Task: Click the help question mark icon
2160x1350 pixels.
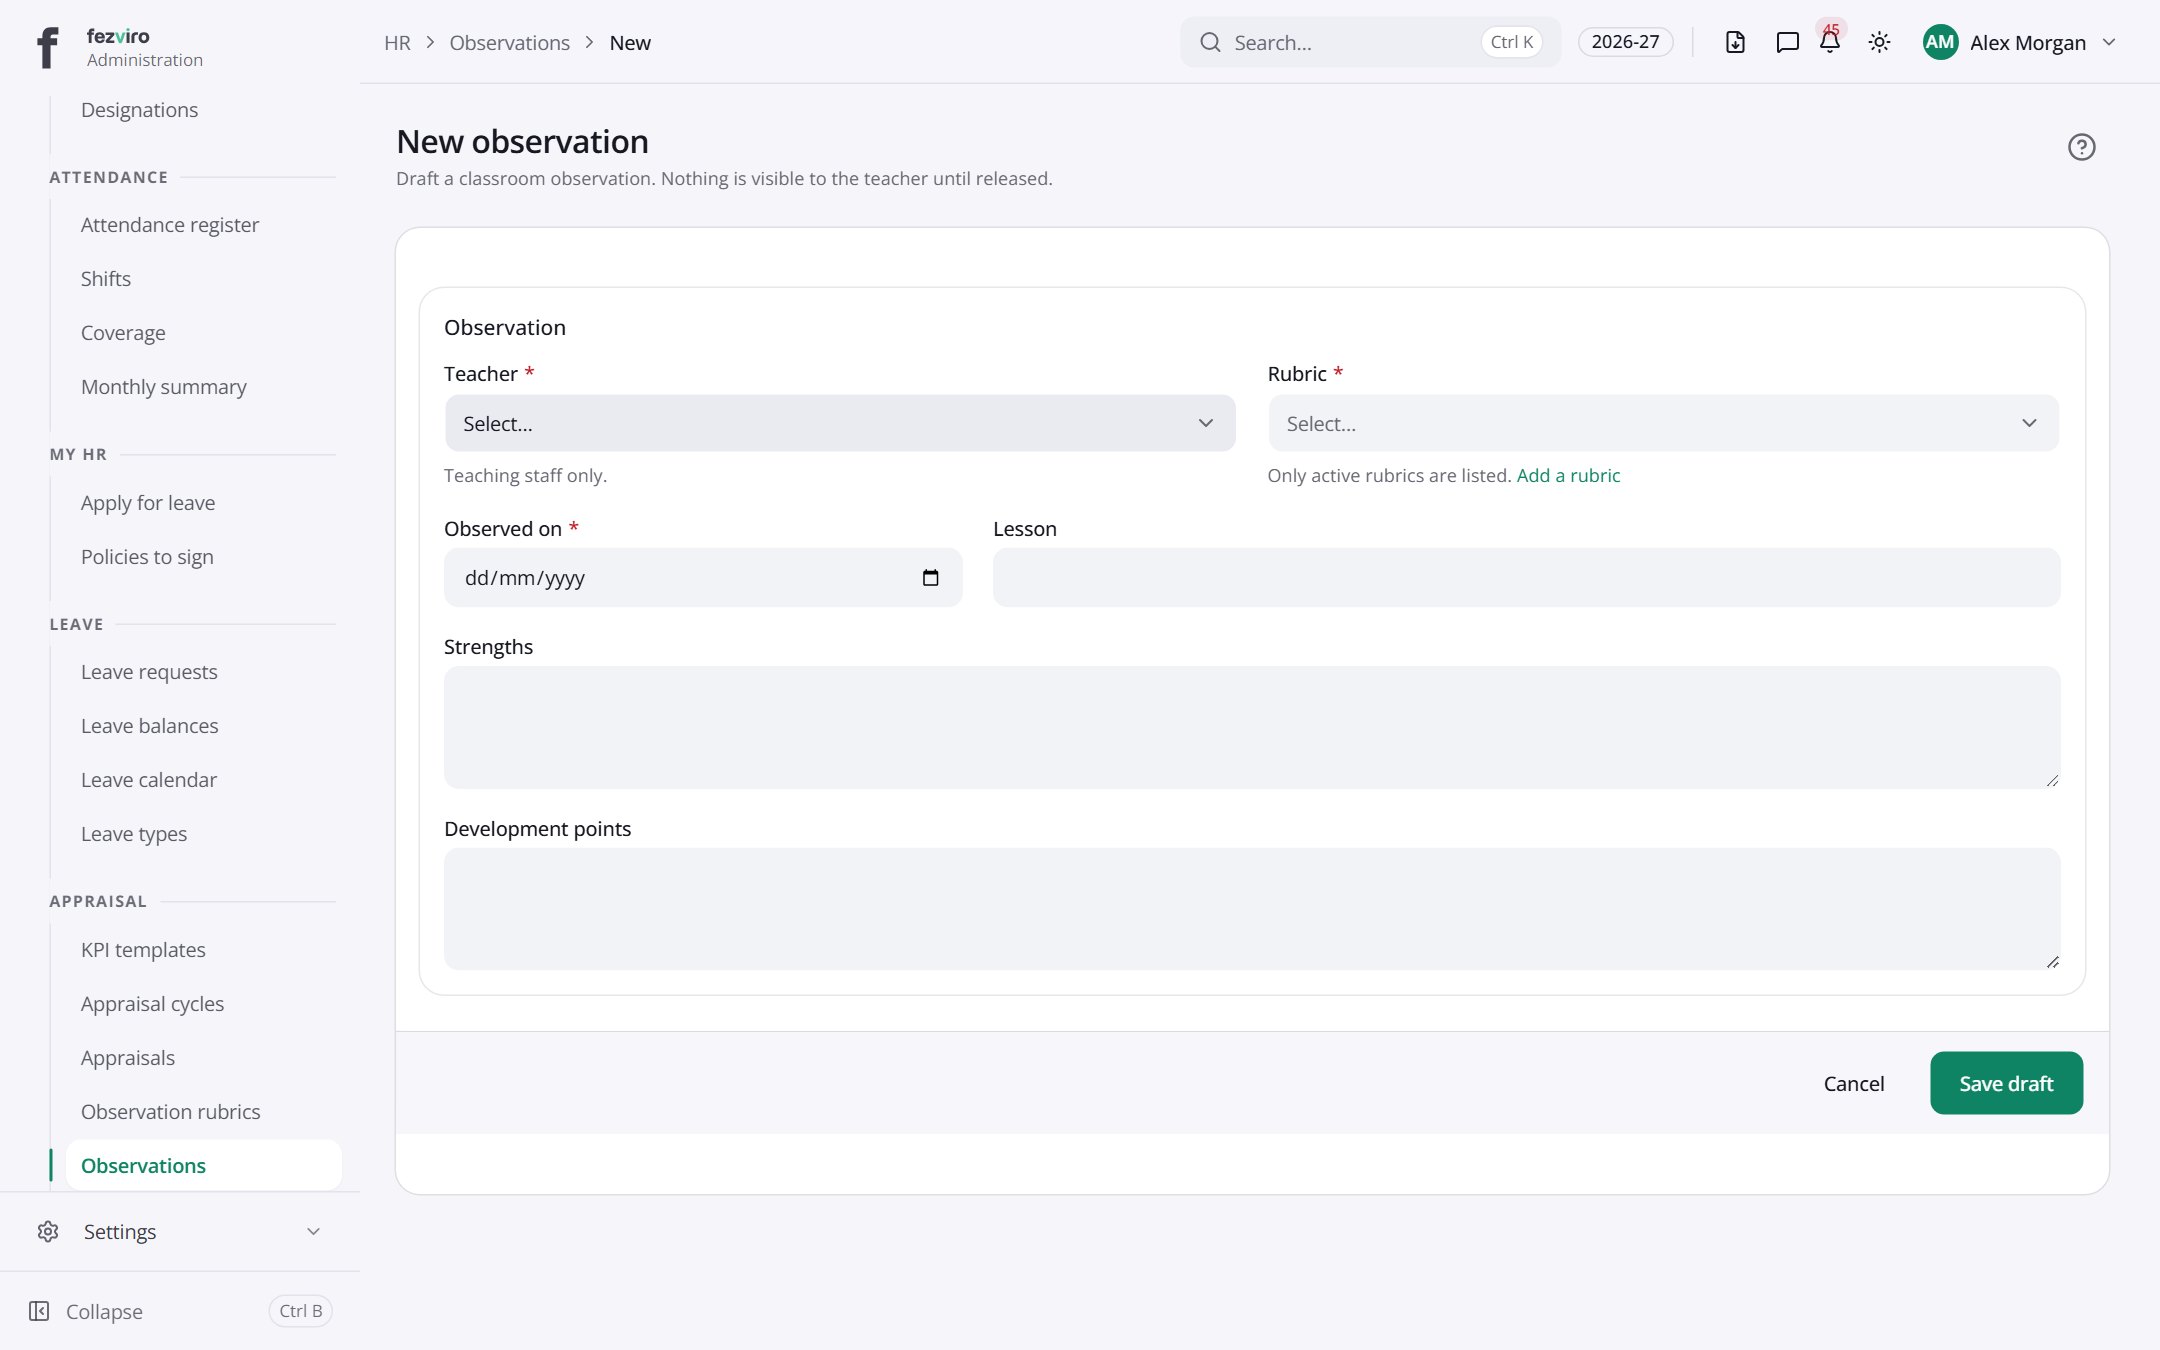Action: pos(2081,147)
